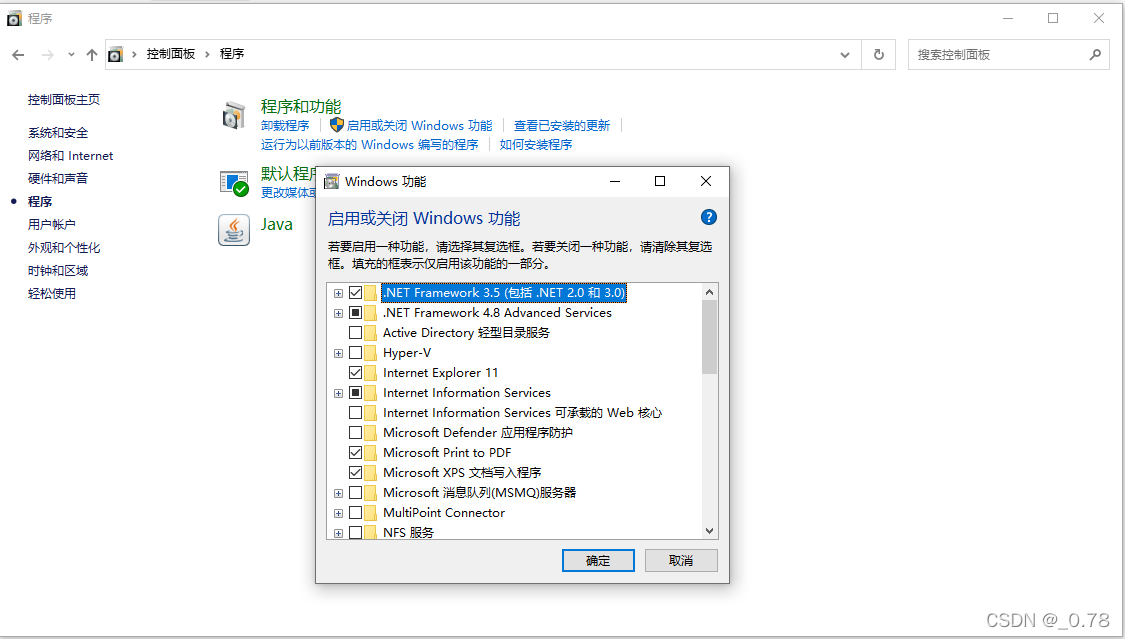Click the 程序 window title bar icon
Viewport: 1125px width, 639px height.
coord(14,19)
